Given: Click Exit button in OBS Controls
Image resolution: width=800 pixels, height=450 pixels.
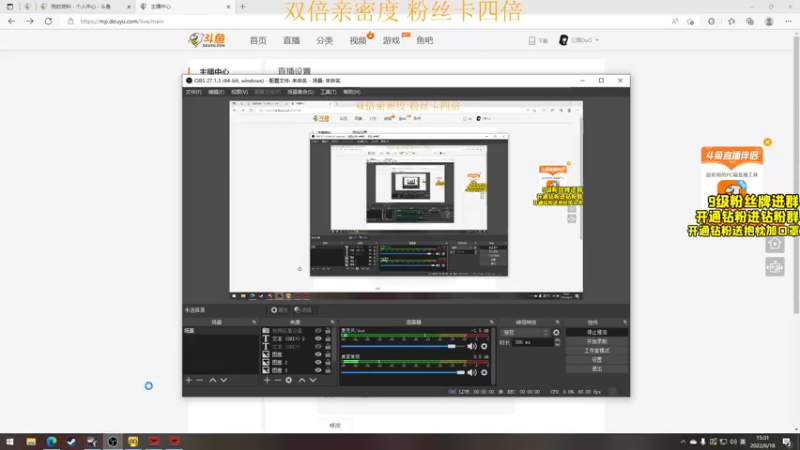Looking at the screenshot, I should (596, 369).
